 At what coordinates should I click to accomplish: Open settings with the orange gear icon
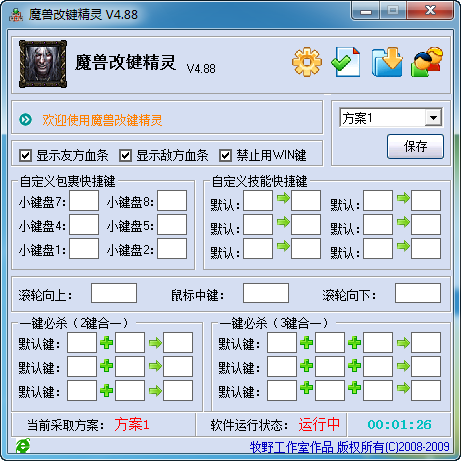(x=307, y=62)
